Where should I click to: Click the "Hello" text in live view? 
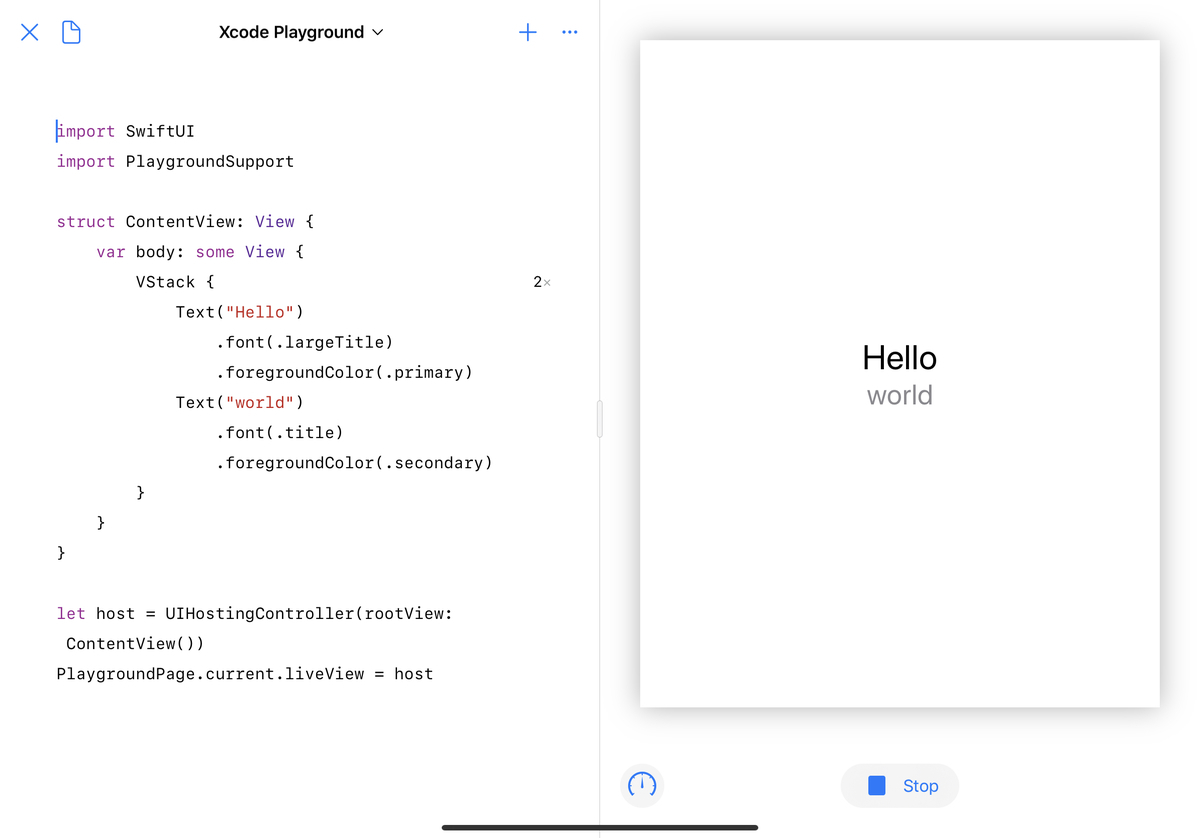[900, 358]
